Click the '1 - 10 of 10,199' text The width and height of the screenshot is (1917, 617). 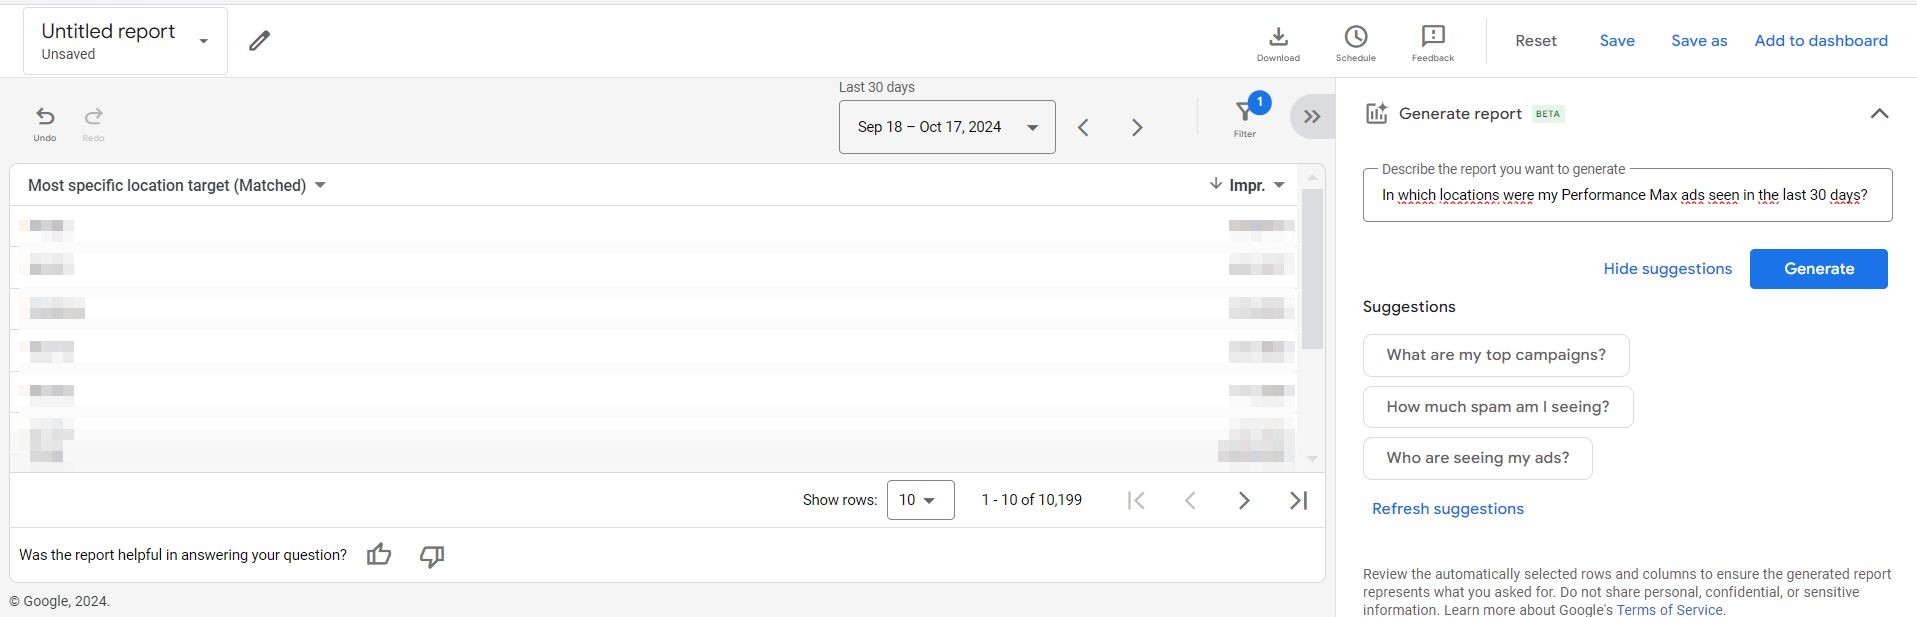pyautogui.click(x=1031, y=500)
